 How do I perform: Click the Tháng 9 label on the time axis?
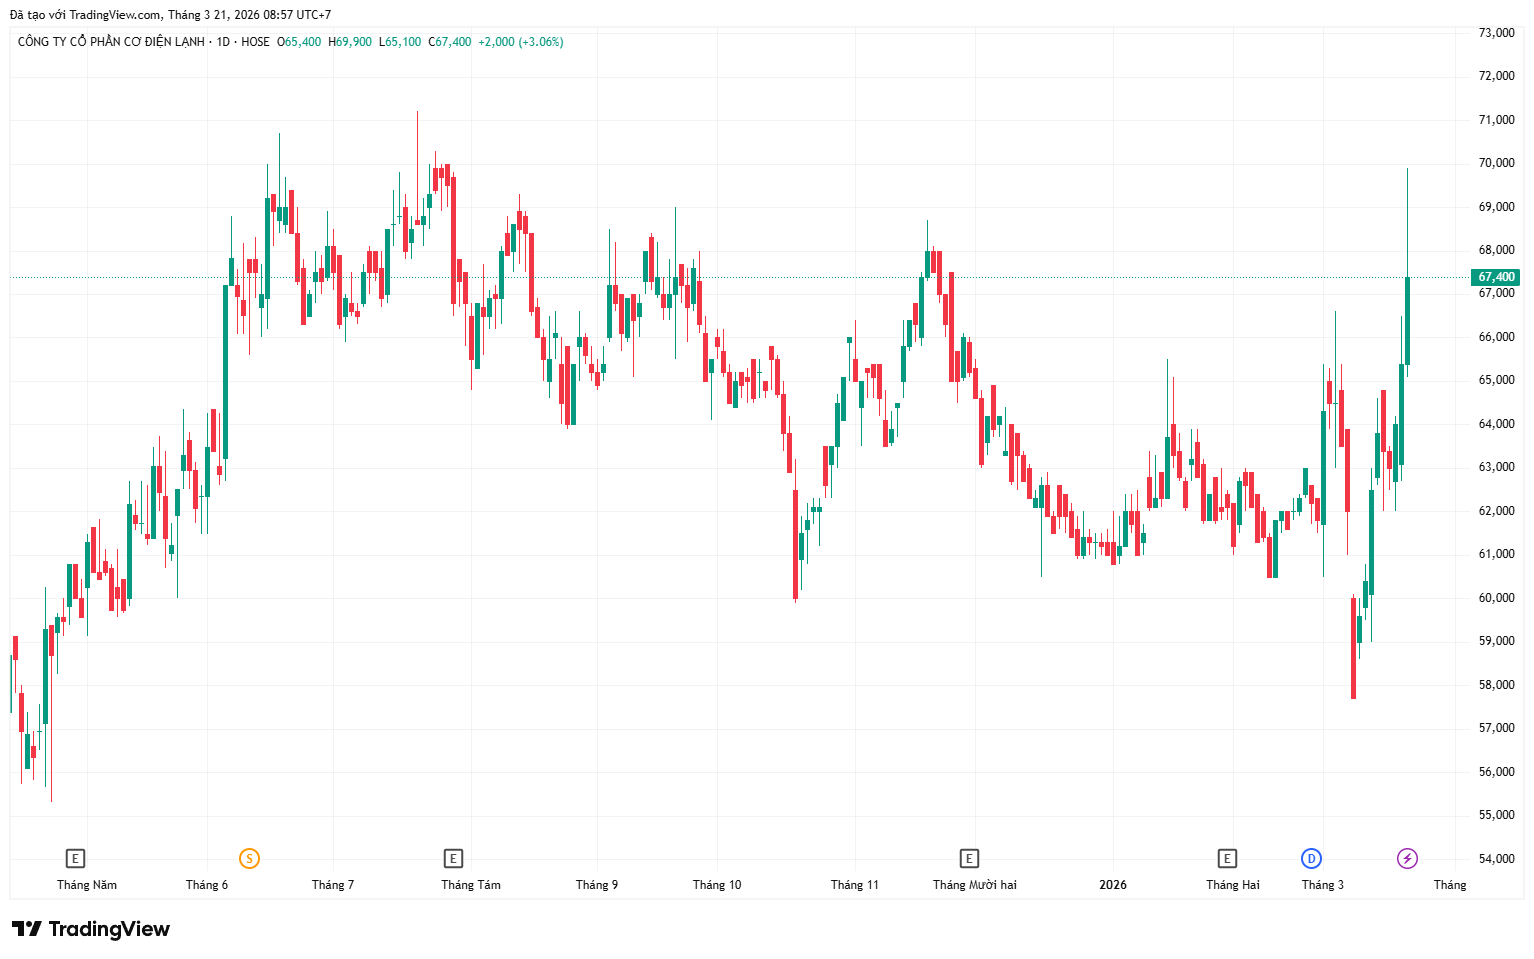pos(597,885)
